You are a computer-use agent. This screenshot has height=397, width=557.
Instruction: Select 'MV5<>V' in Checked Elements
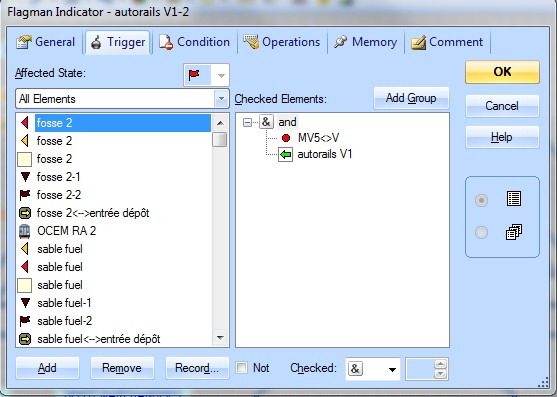[319, 138]
